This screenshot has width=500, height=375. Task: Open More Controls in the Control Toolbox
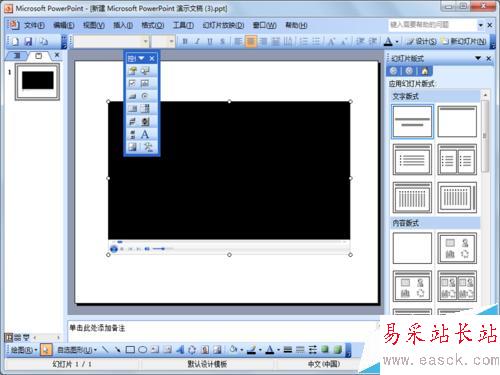point(148,147)
